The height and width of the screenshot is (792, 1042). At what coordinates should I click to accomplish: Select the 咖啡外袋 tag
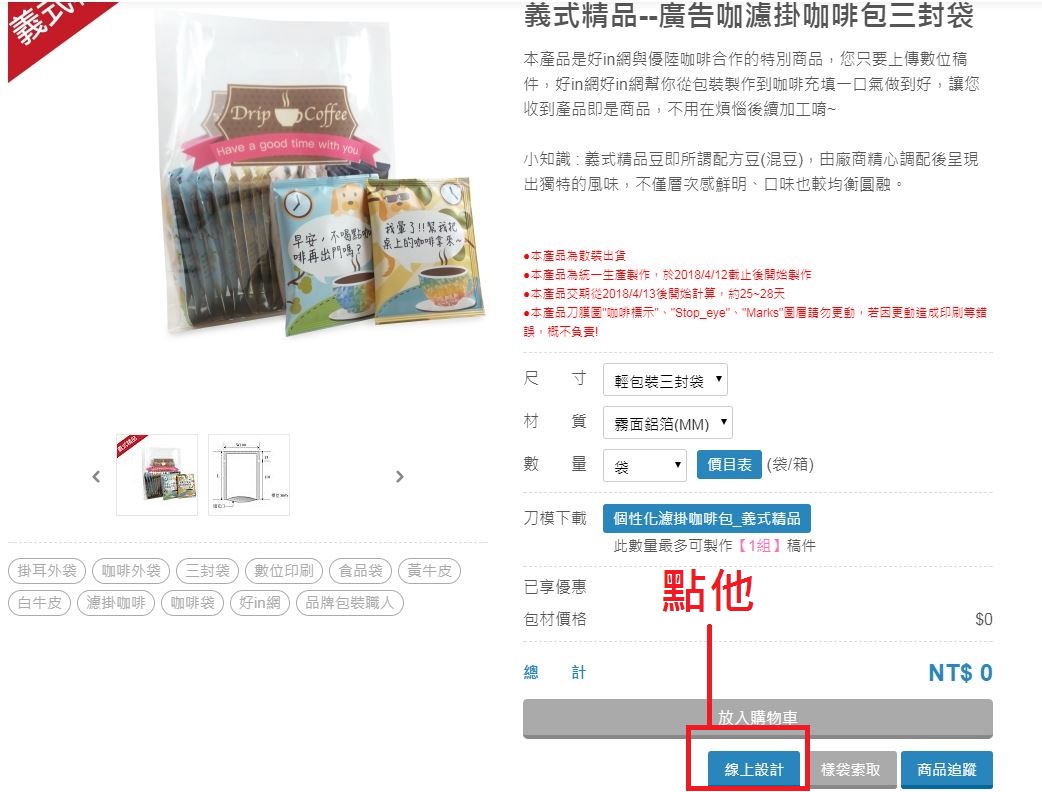coord(131,571)
